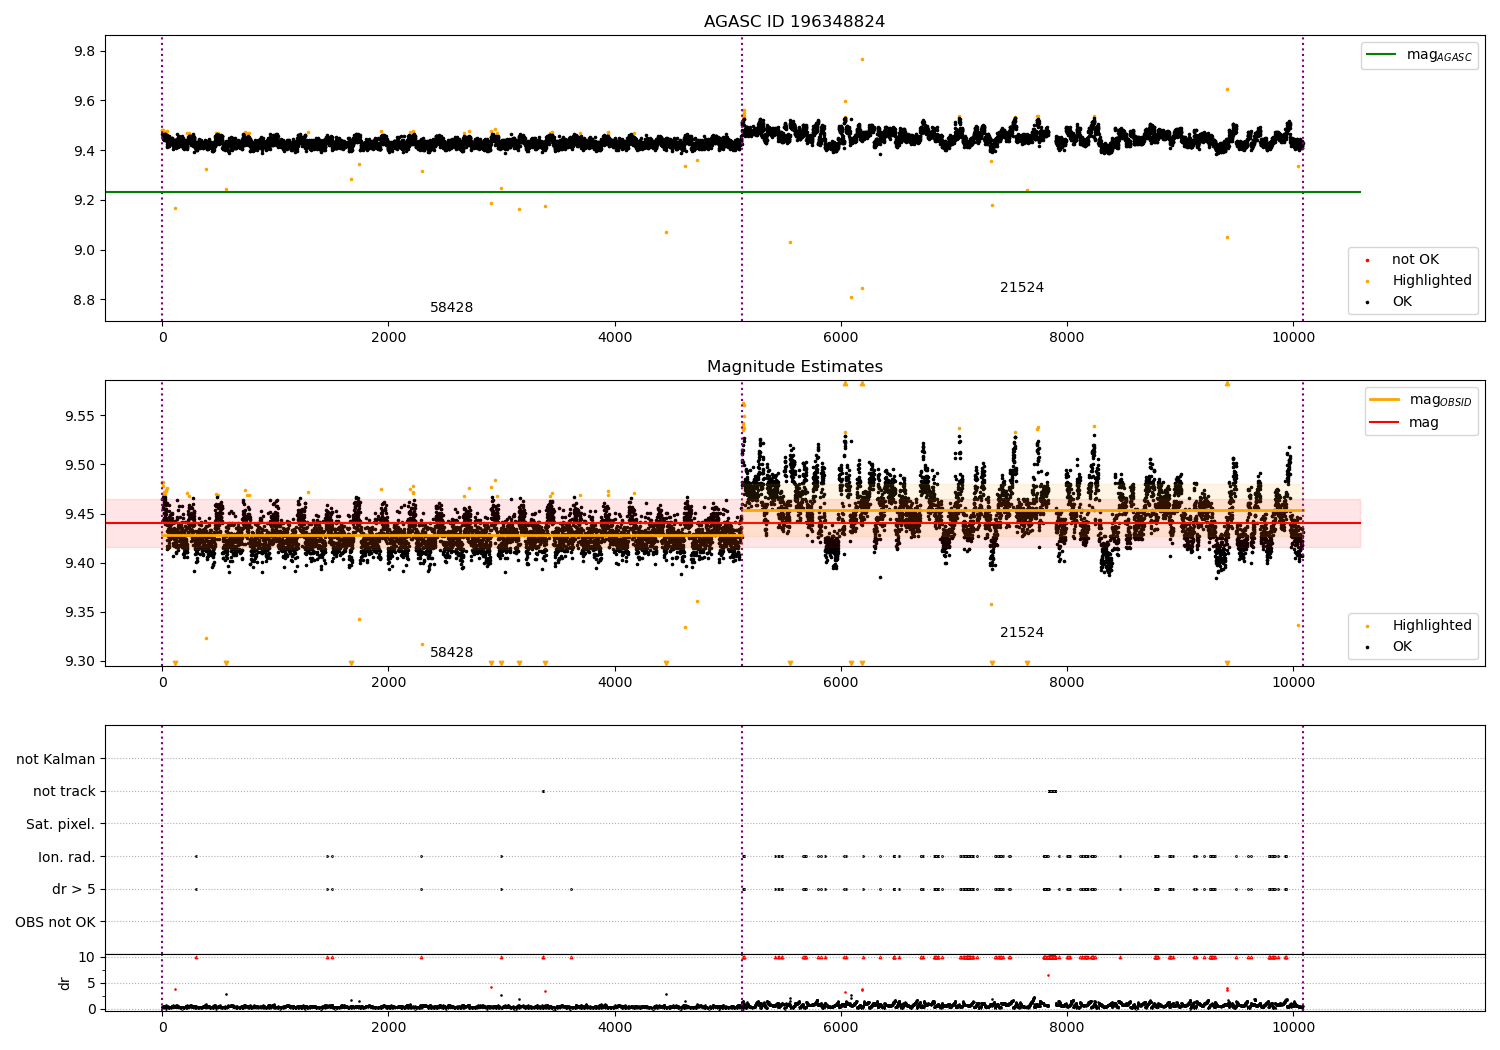This screenshot has height=1050, width=1500.
Task: Click the title 'AGASC ID 196348824'
Action: coord(794,22)
